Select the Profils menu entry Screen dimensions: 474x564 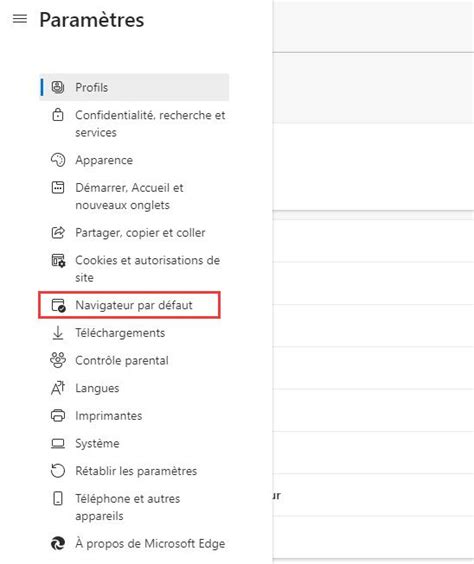point(134,87)
